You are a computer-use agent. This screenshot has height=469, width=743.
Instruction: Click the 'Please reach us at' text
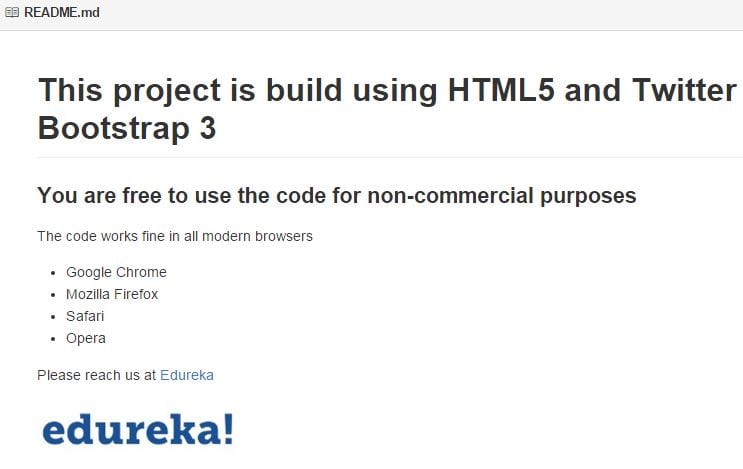pyautogui.click(x=97, y=375)
